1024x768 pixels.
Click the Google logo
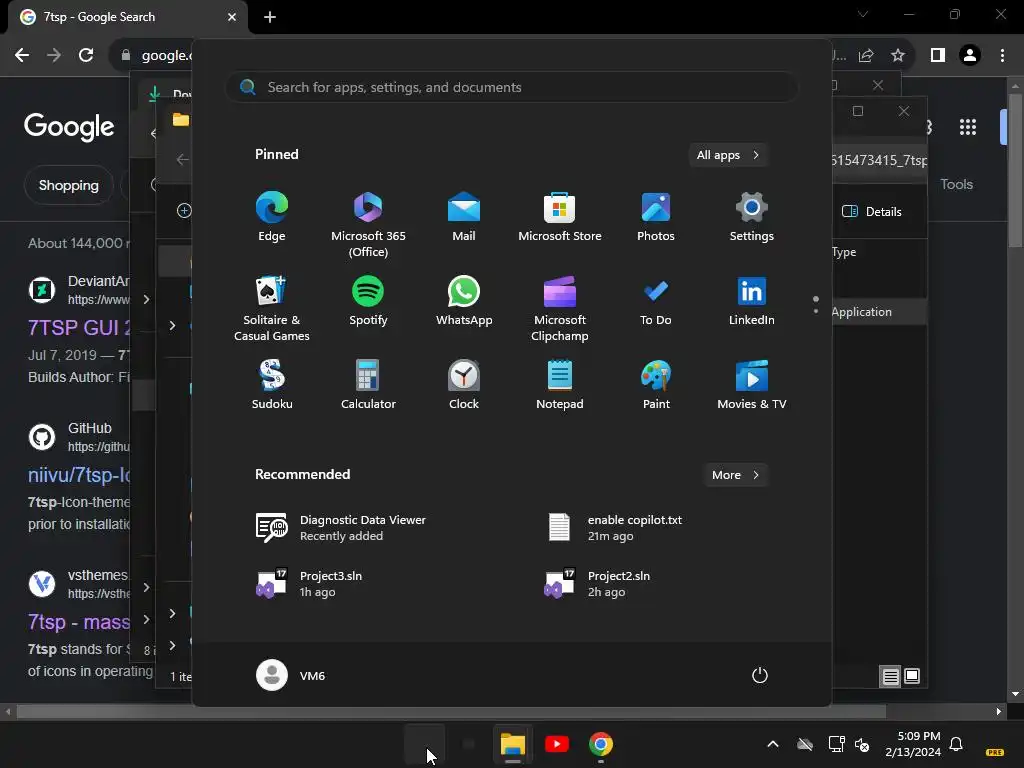(x=69, y=127)
